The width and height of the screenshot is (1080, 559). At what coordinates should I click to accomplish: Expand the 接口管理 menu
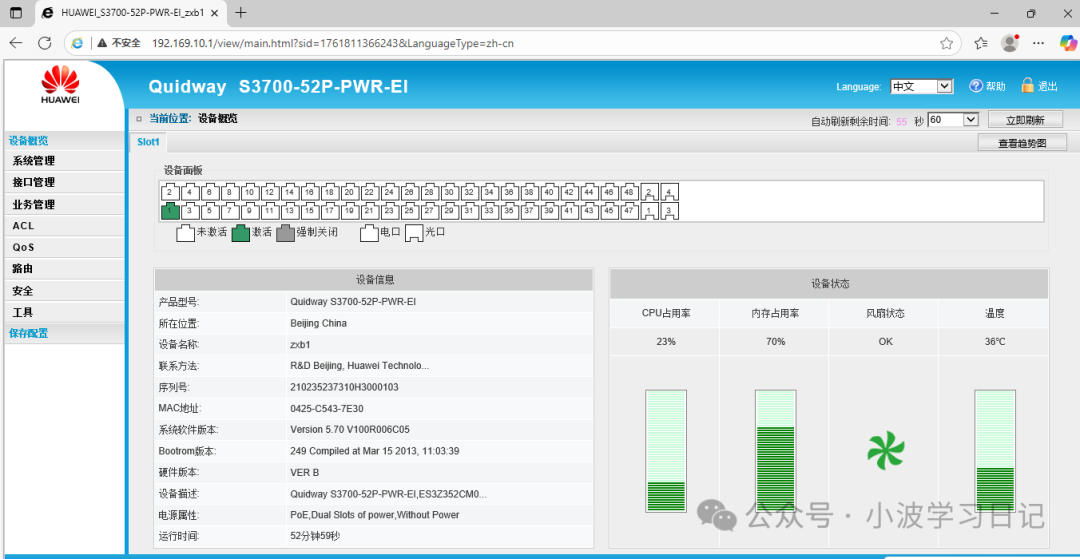click(34, 183)
